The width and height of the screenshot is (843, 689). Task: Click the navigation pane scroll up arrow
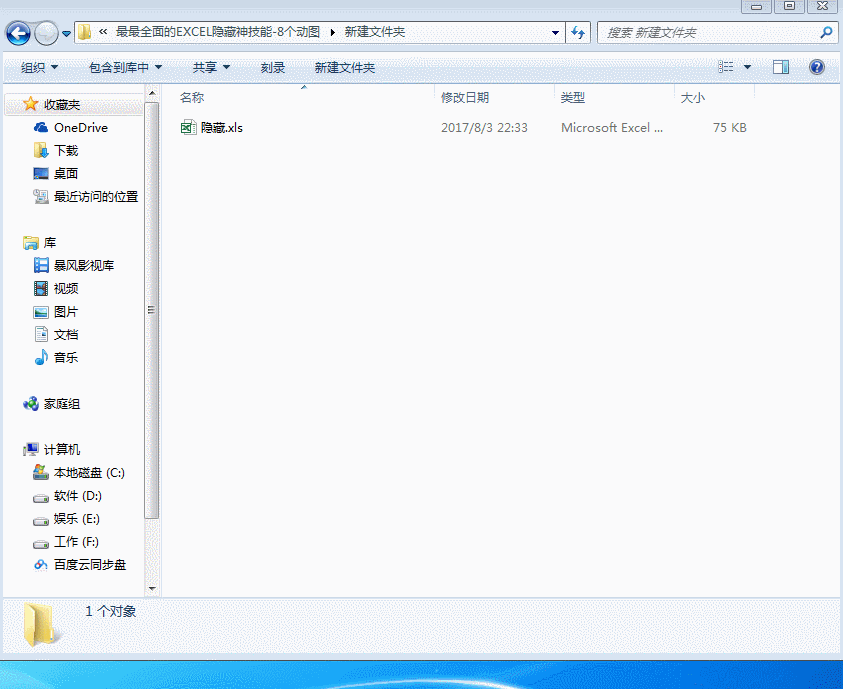(152, 93)
